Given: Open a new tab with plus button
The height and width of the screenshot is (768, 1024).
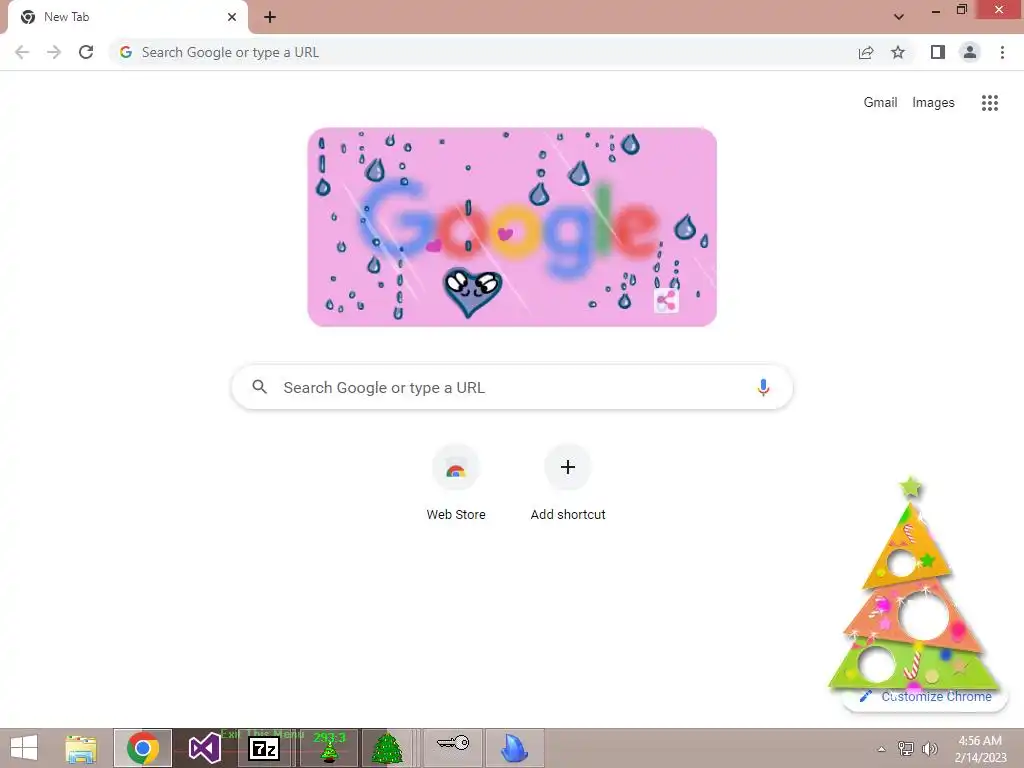Looking at the screenshot, I should pos(270,17).
